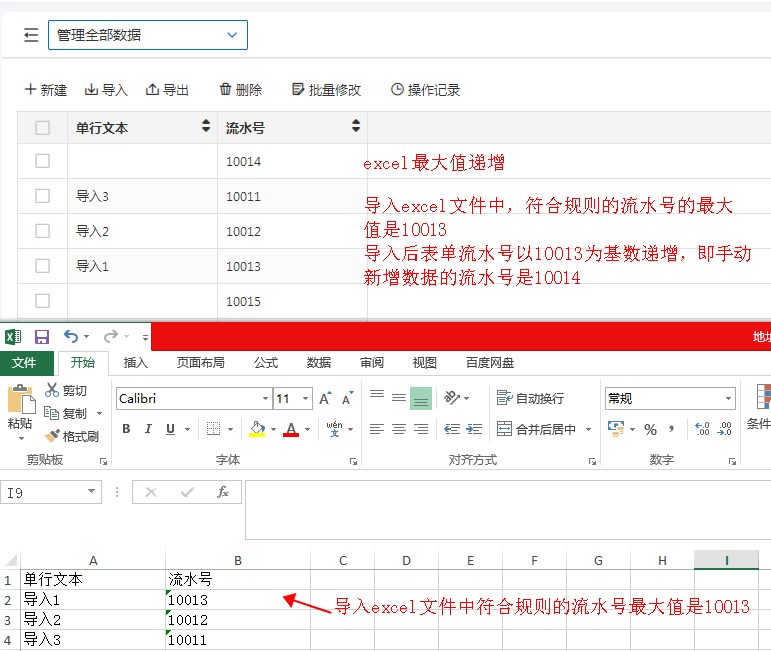Open the 管理全部数据 dropdown
Viewport: 771px width, 651px height.
pyautogui.click(x=147, y=35)
